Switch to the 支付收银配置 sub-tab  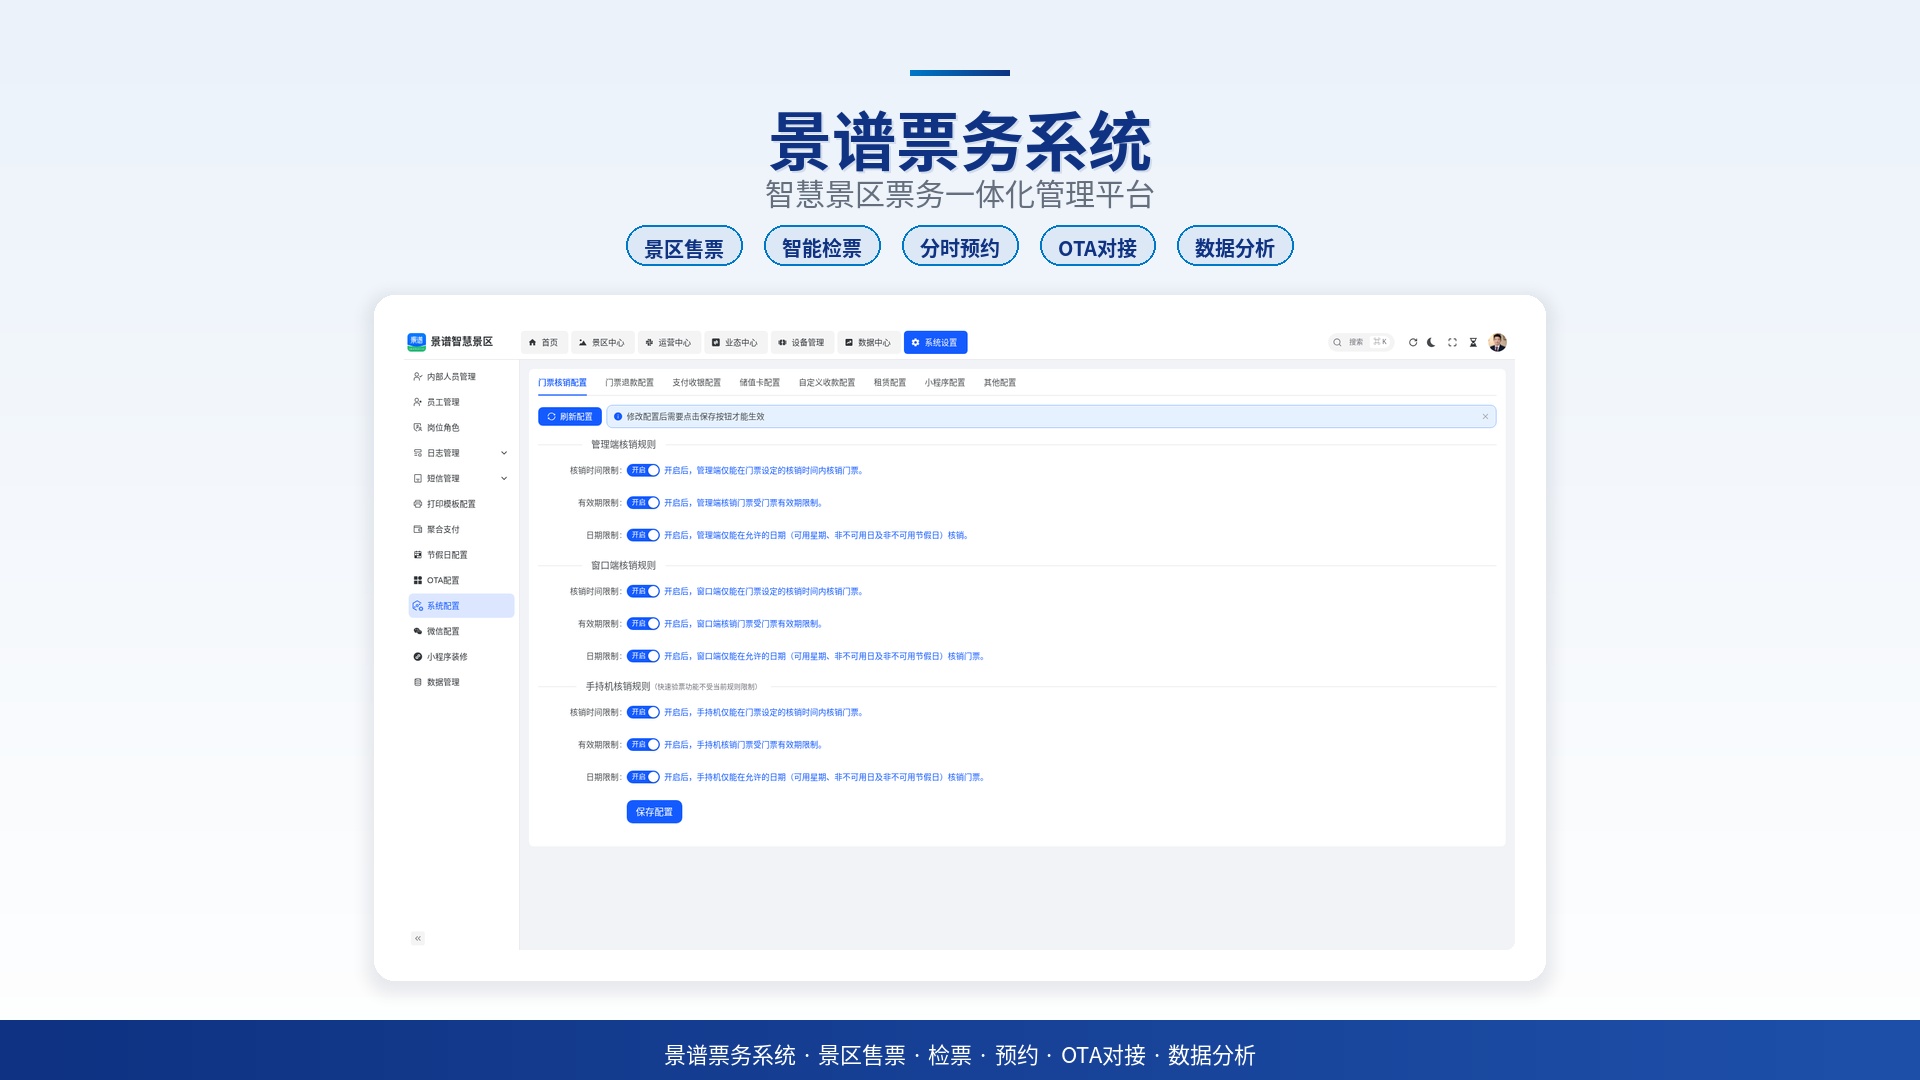(696, 383)
